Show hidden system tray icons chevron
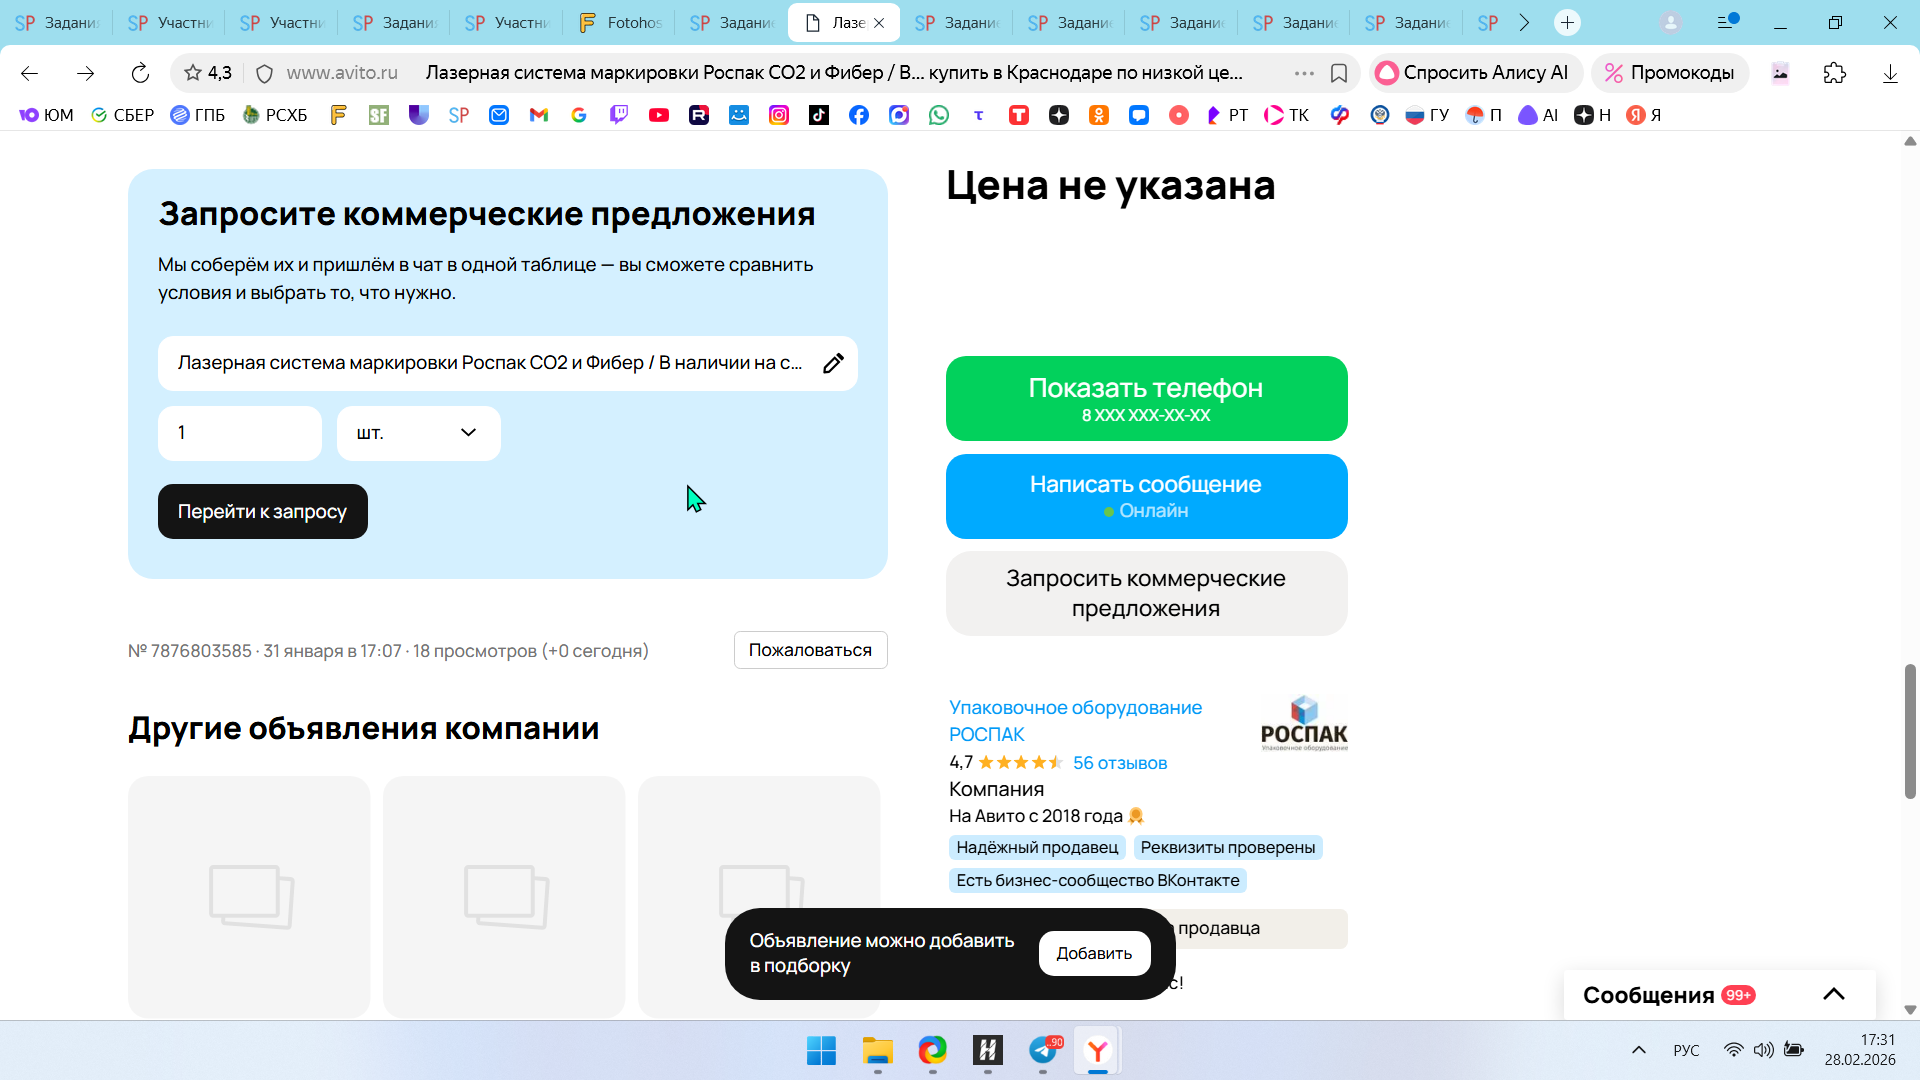Screen dimensions: 1920x1080 (1639, 1050)
